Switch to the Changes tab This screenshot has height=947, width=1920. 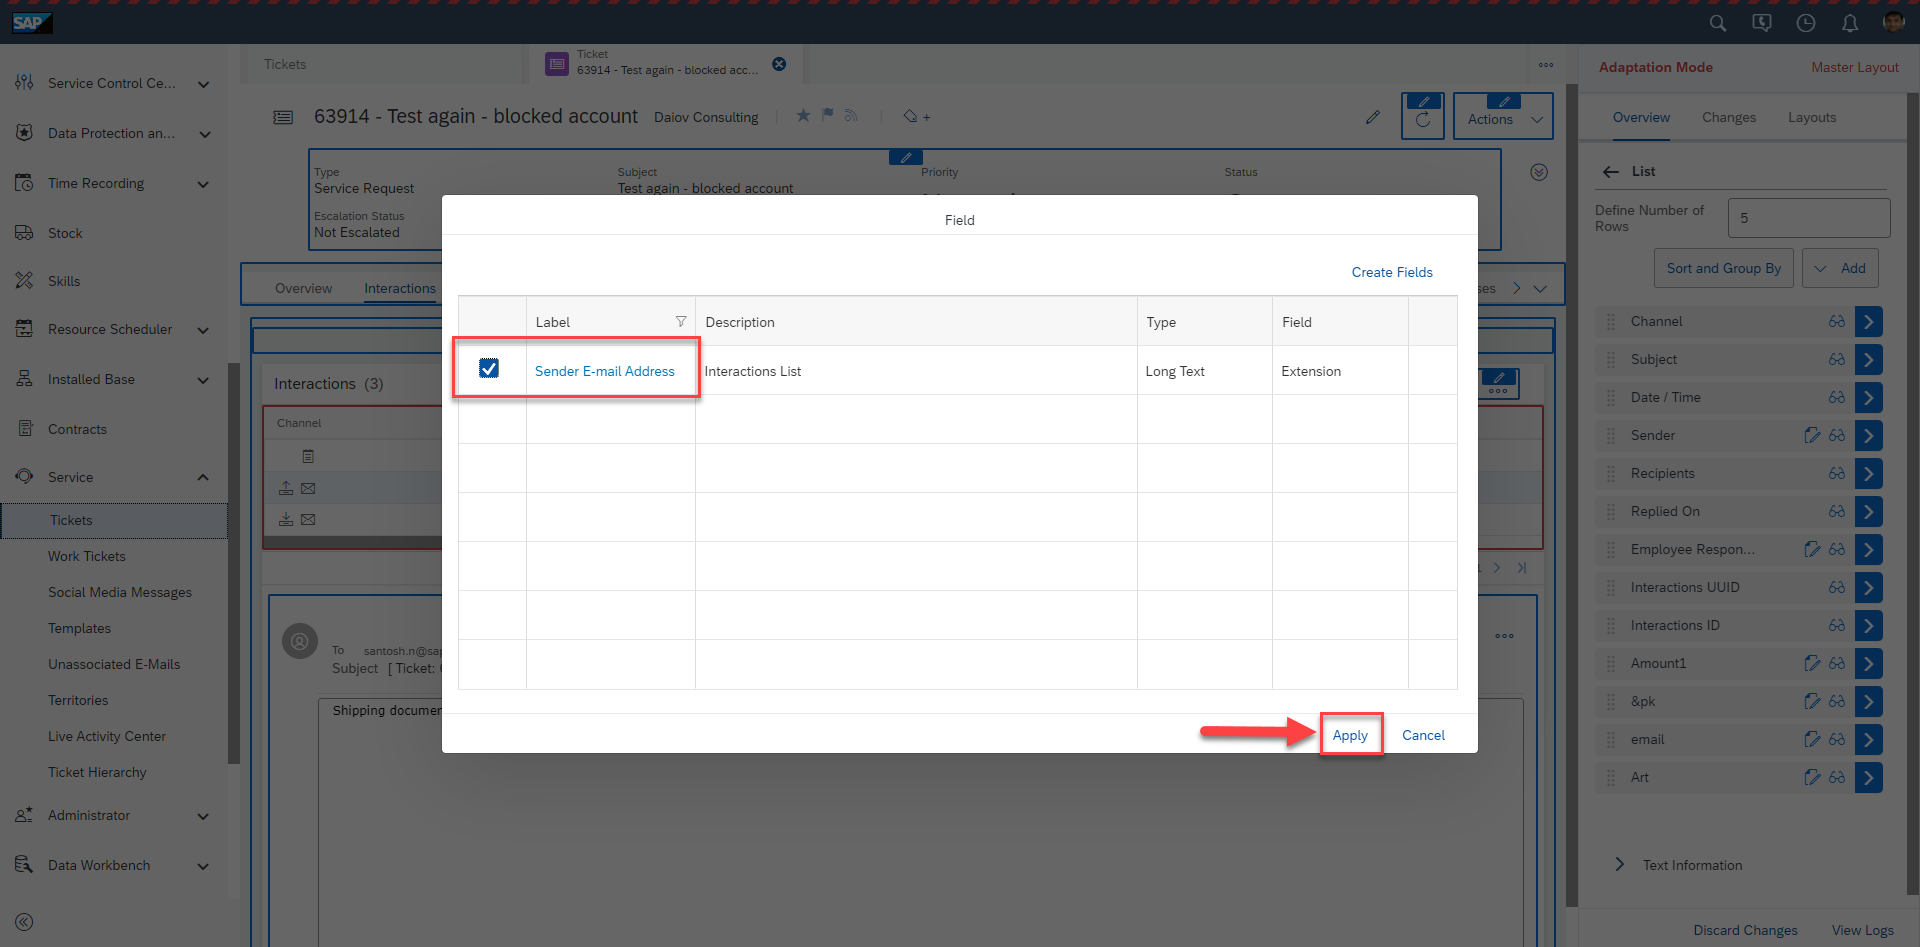(x=1729, y=117)
